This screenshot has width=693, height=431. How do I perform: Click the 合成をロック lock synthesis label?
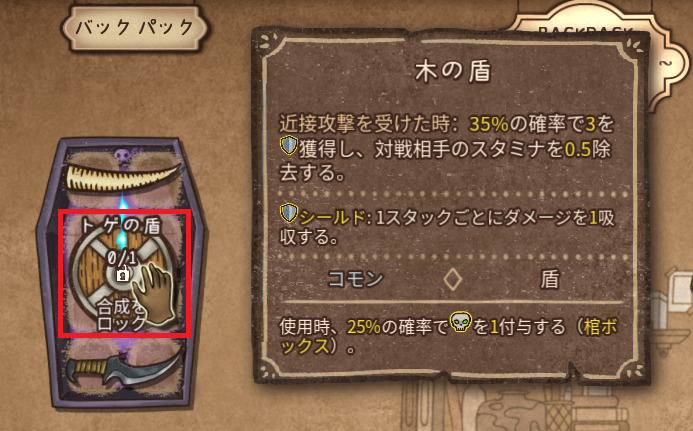[120, 314]
